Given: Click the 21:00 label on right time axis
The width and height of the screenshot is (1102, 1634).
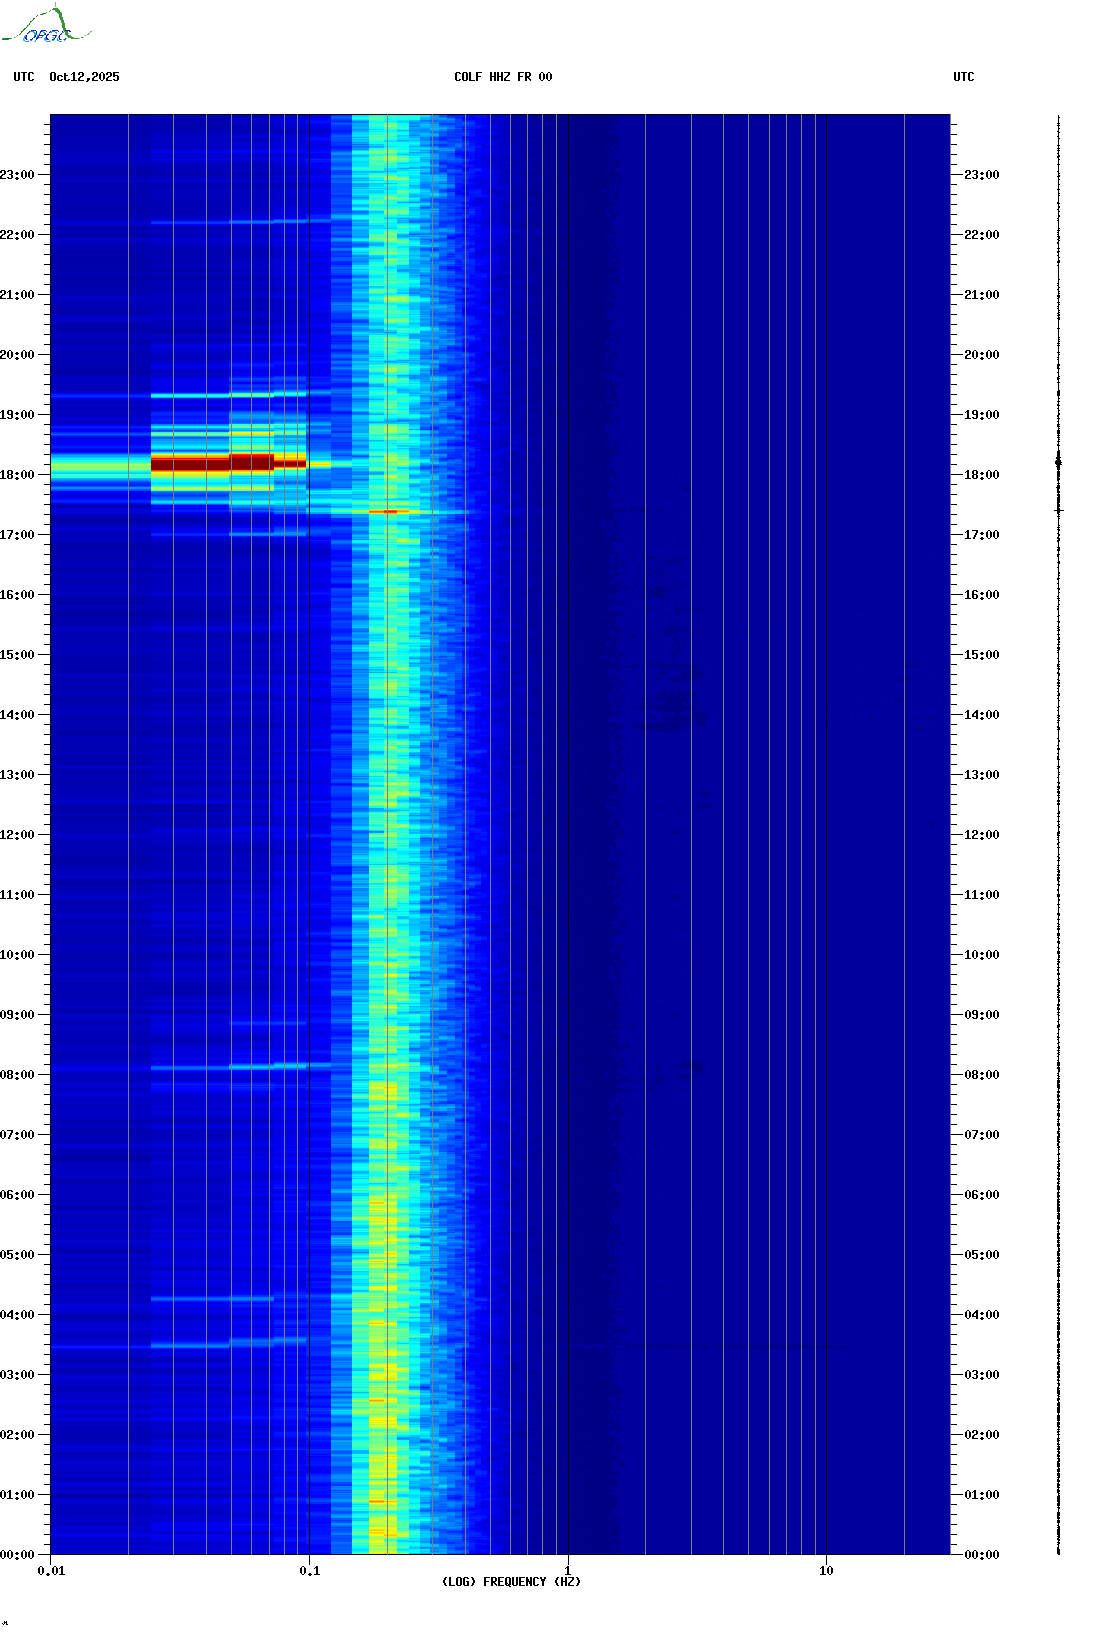Looking at the screenshot, I should [982, 295].
